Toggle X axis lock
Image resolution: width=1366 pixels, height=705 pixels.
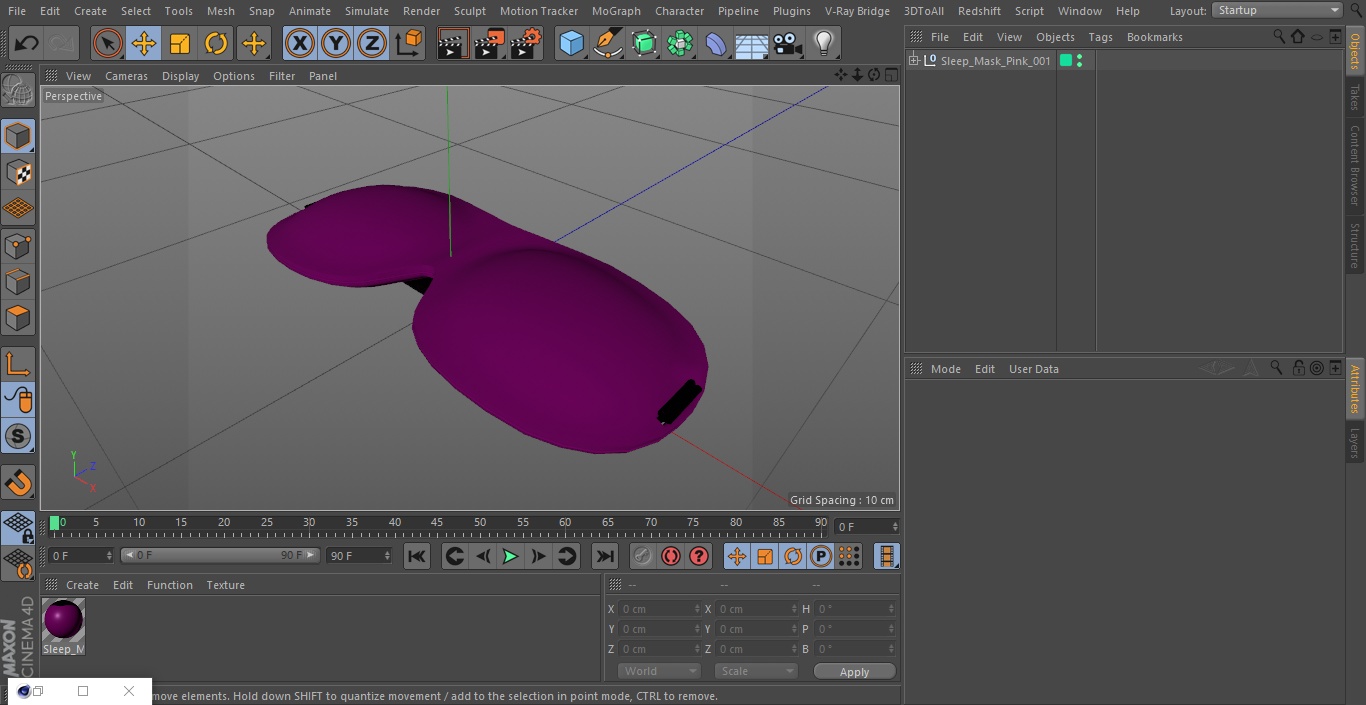[300, 43]
